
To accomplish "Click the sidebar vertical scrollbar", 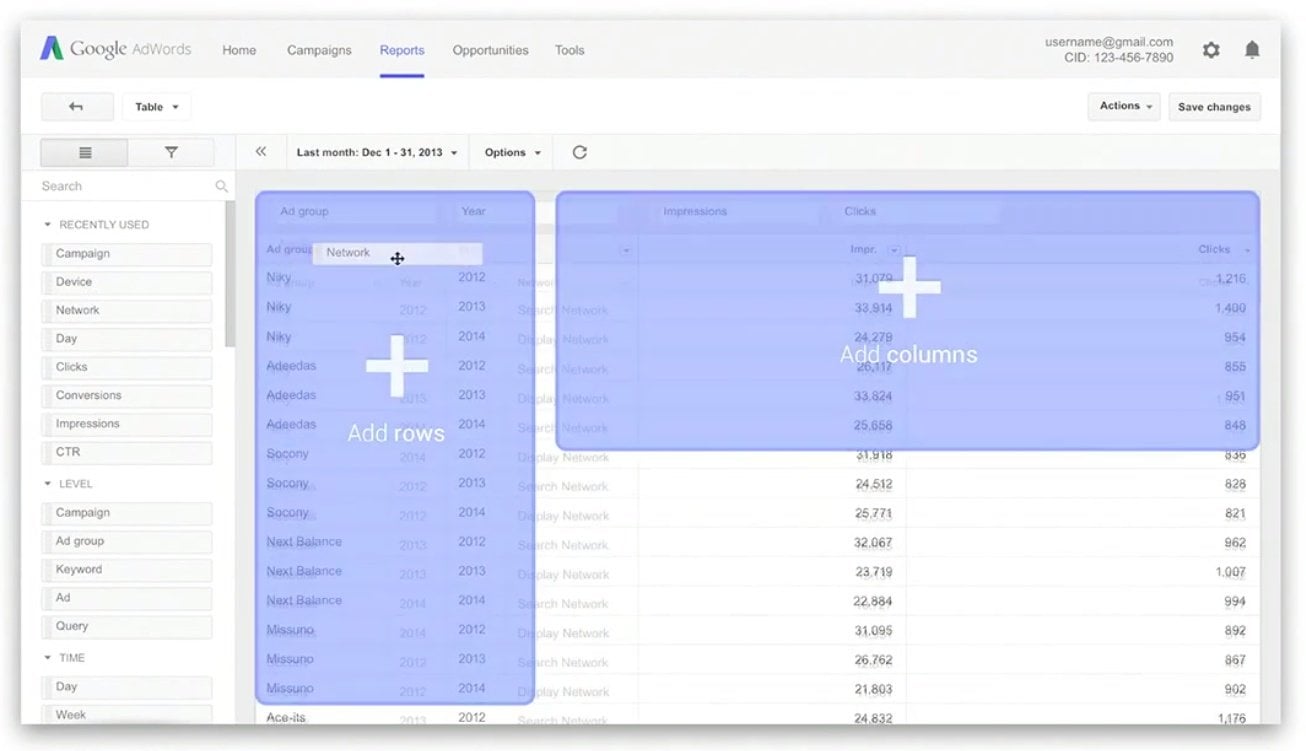I will pyautogui.click(x=230, y=273).
